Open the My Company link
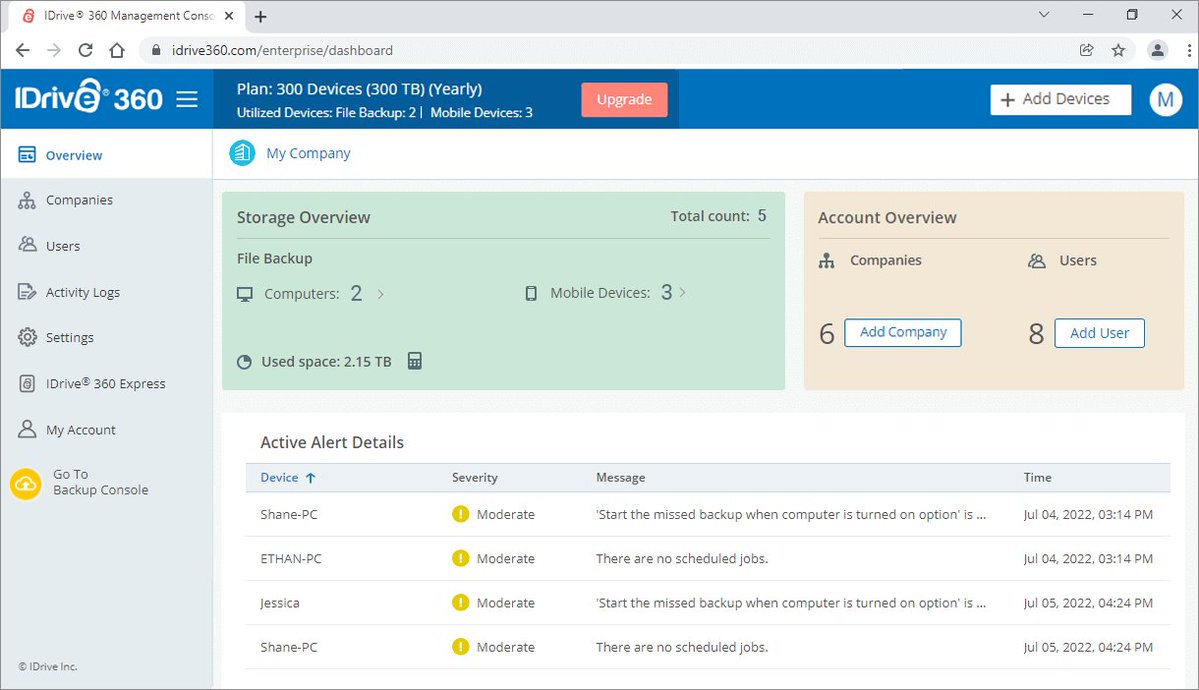1199x690 pixels. [308, 153]
